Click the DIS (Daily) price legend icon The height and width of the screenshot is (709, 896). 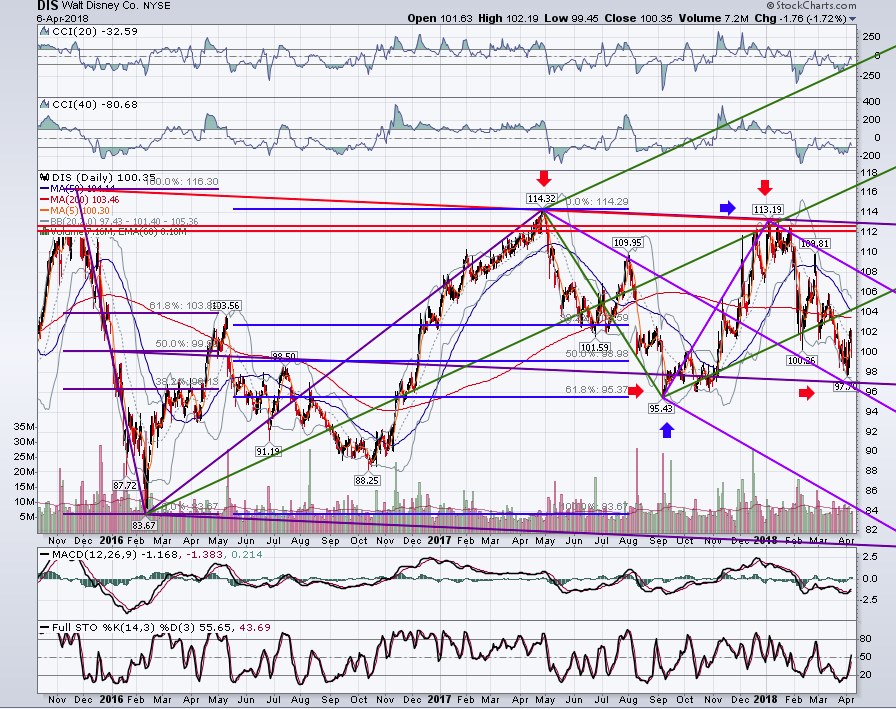pyautogui.click(x=45, y=178)
